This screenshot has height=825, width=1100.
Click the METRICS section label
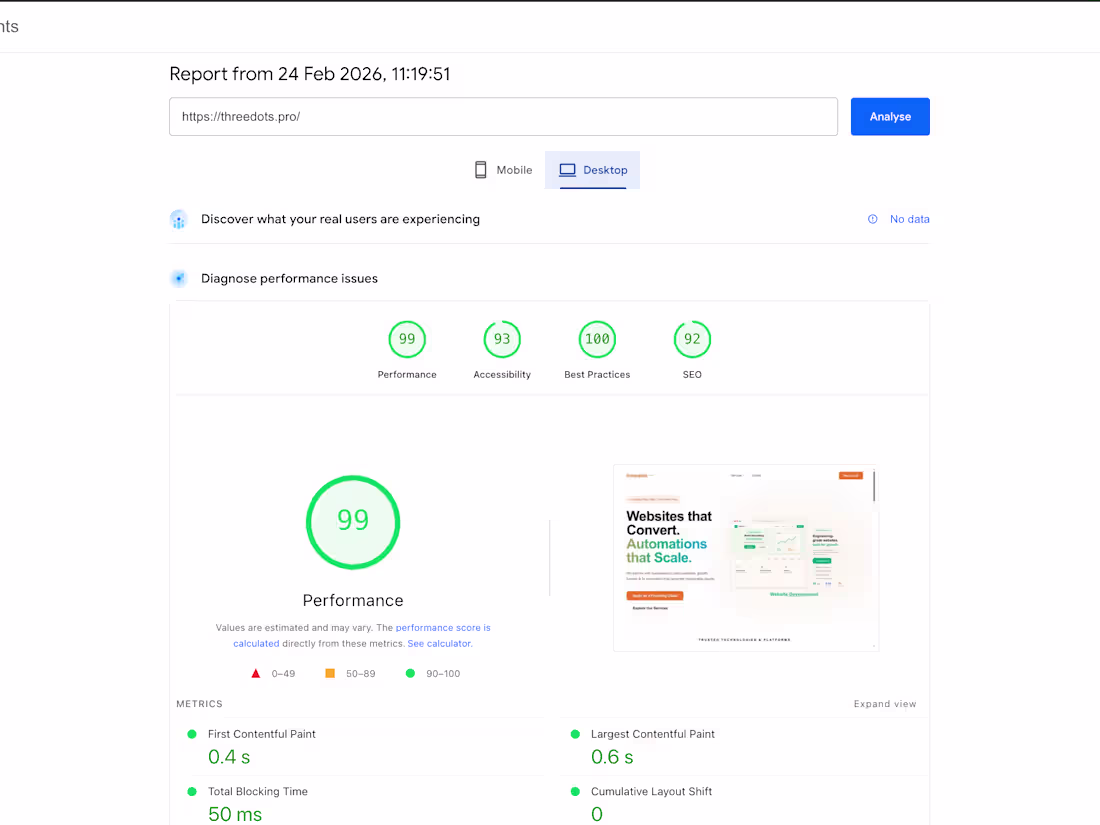pos(199,704)
